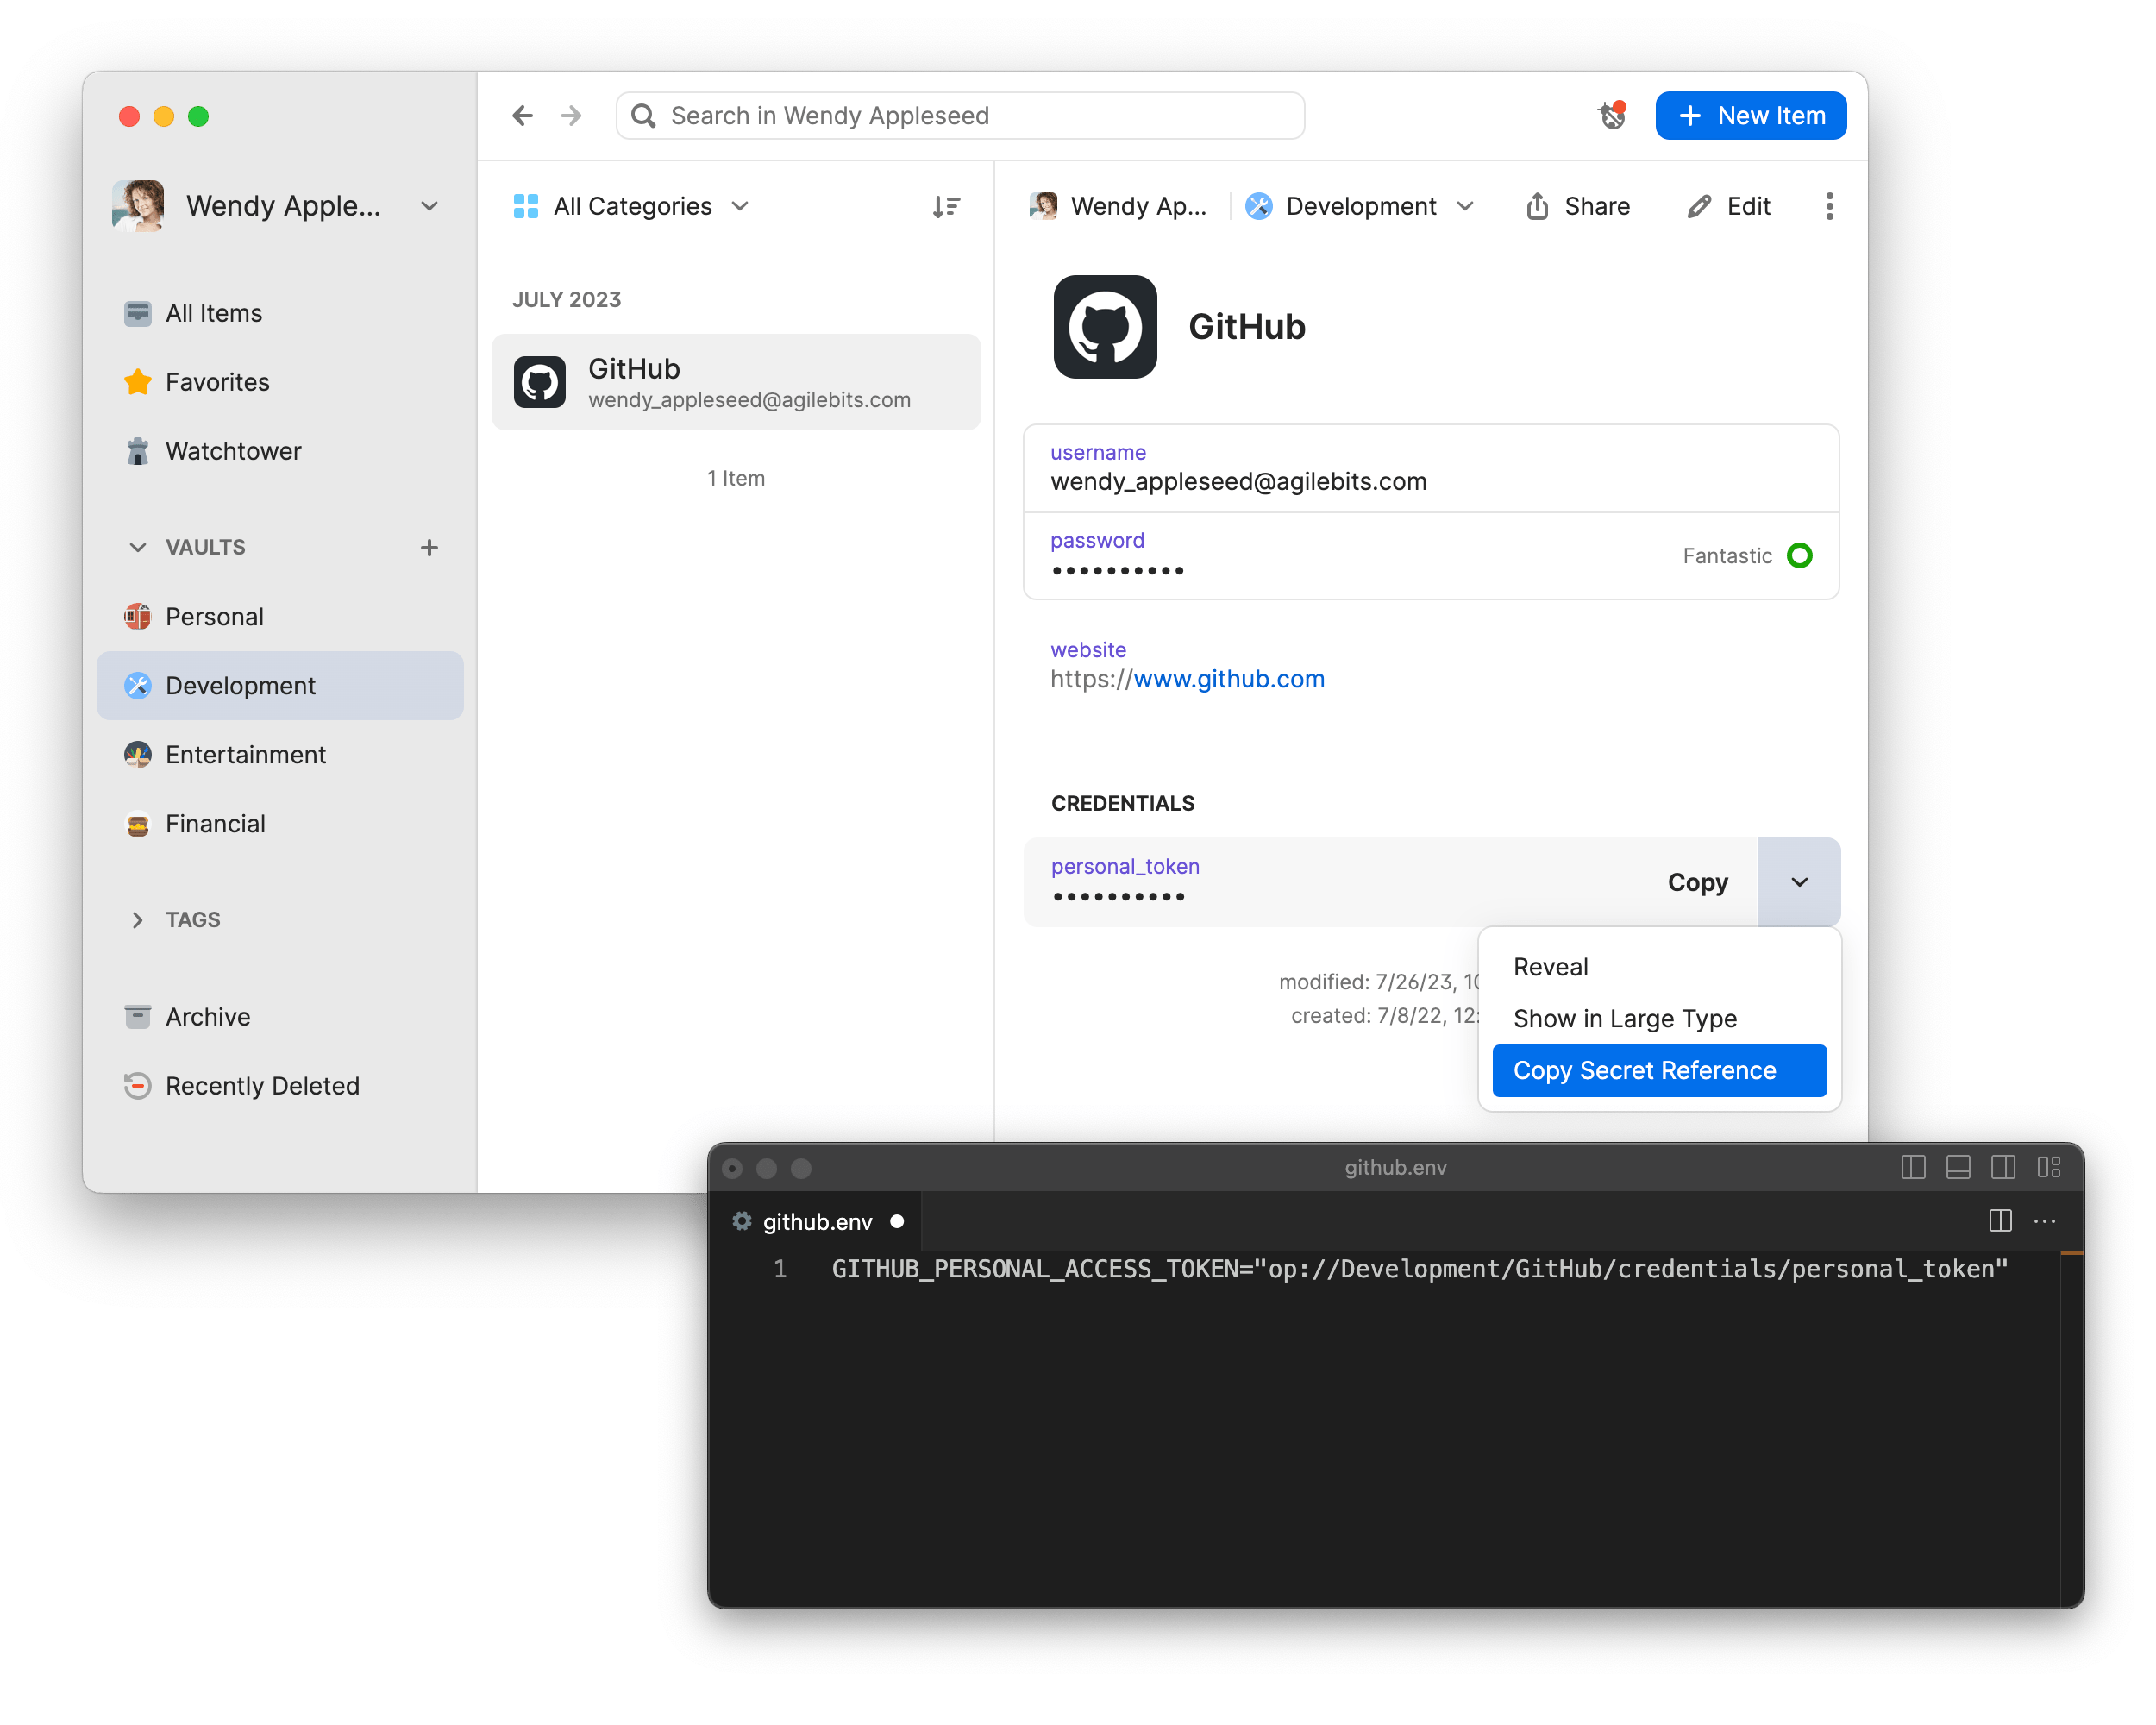Click the Edit button
Viewport: 2156px width, 1725px height.
pyautogui.click(x=1728, y=206)
